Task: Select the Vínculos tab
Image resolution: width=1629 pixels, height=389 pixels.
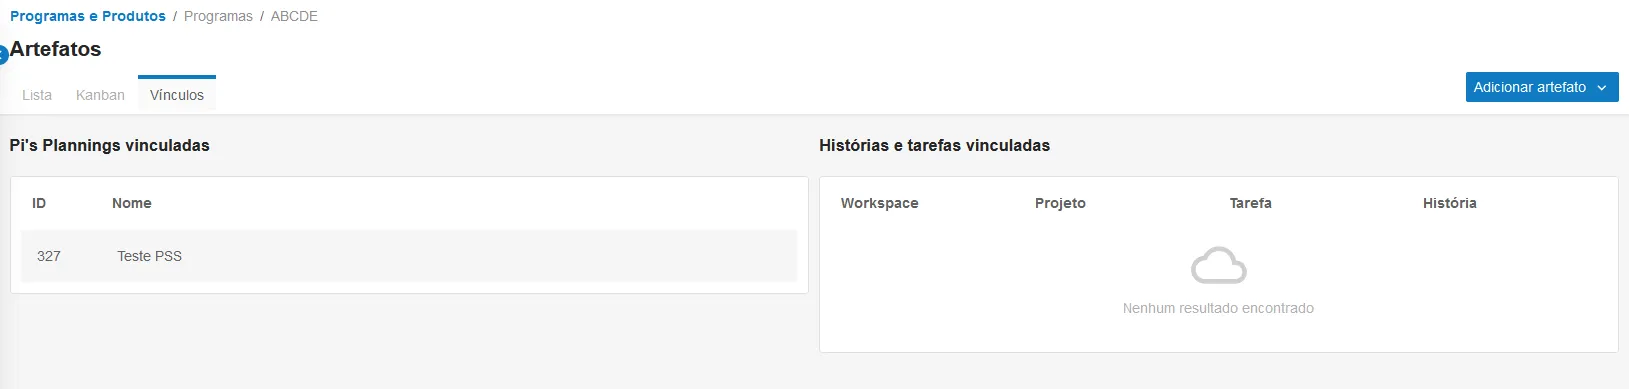Action: click(177, 95)
